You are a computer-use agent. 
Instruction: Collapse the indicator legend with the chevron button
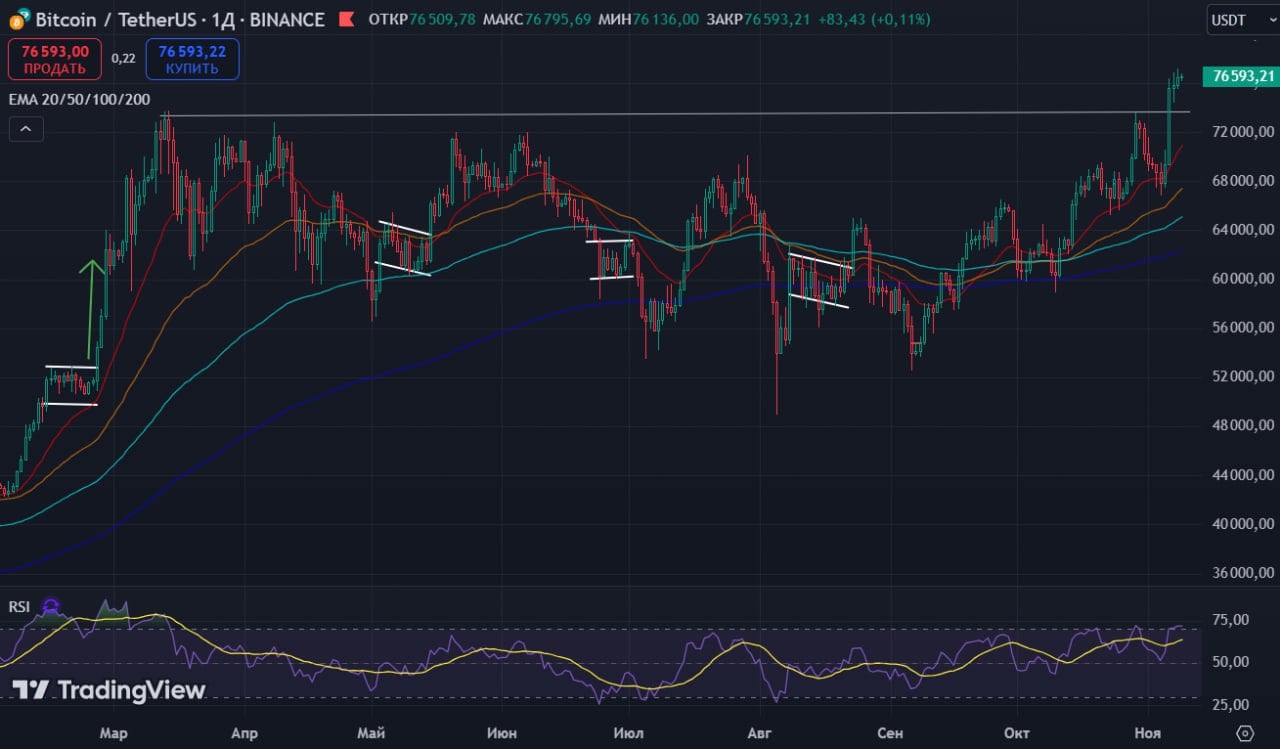pyautogui.click(x=26, y=129)
